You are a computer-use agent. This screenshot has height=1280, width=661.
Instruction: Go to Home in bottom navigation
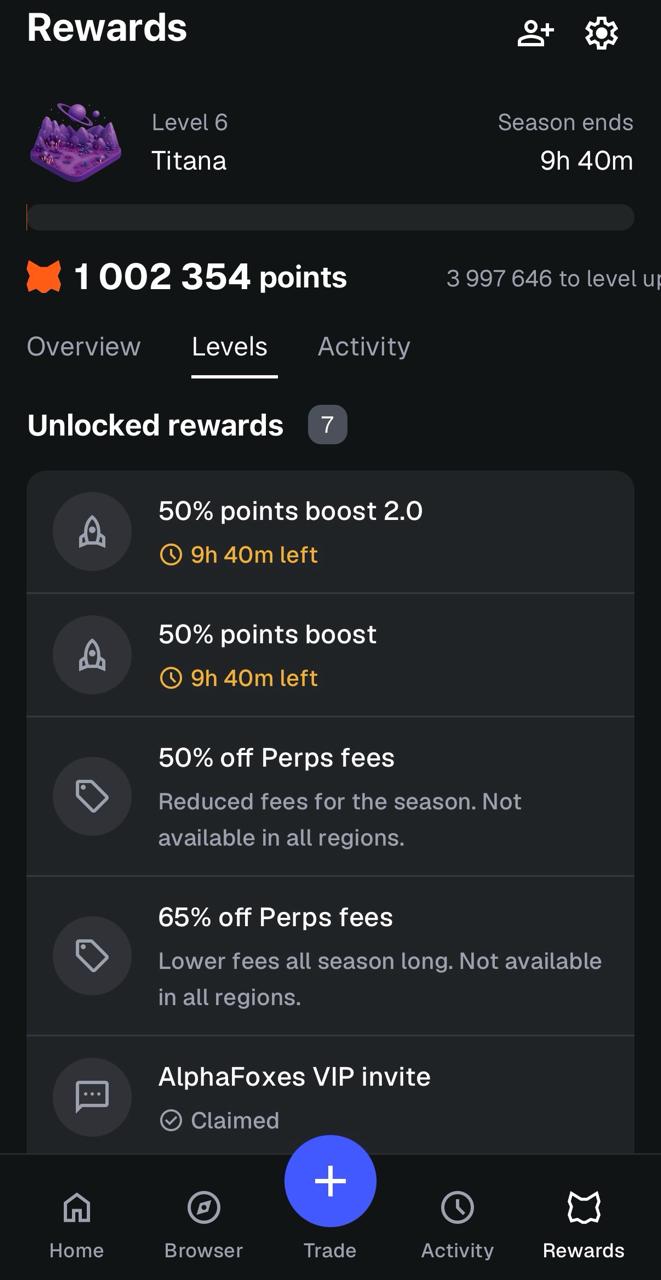[76, 1223]
